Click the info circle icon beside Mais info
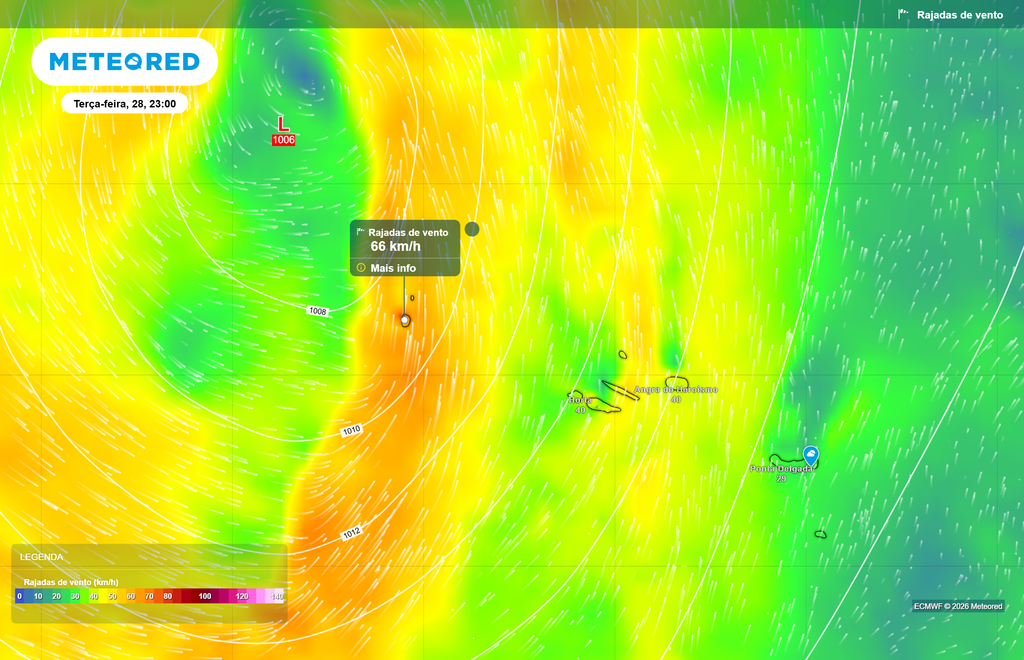Image resolution: width=1024 pixels, height=660 pixels. (360, 267)
